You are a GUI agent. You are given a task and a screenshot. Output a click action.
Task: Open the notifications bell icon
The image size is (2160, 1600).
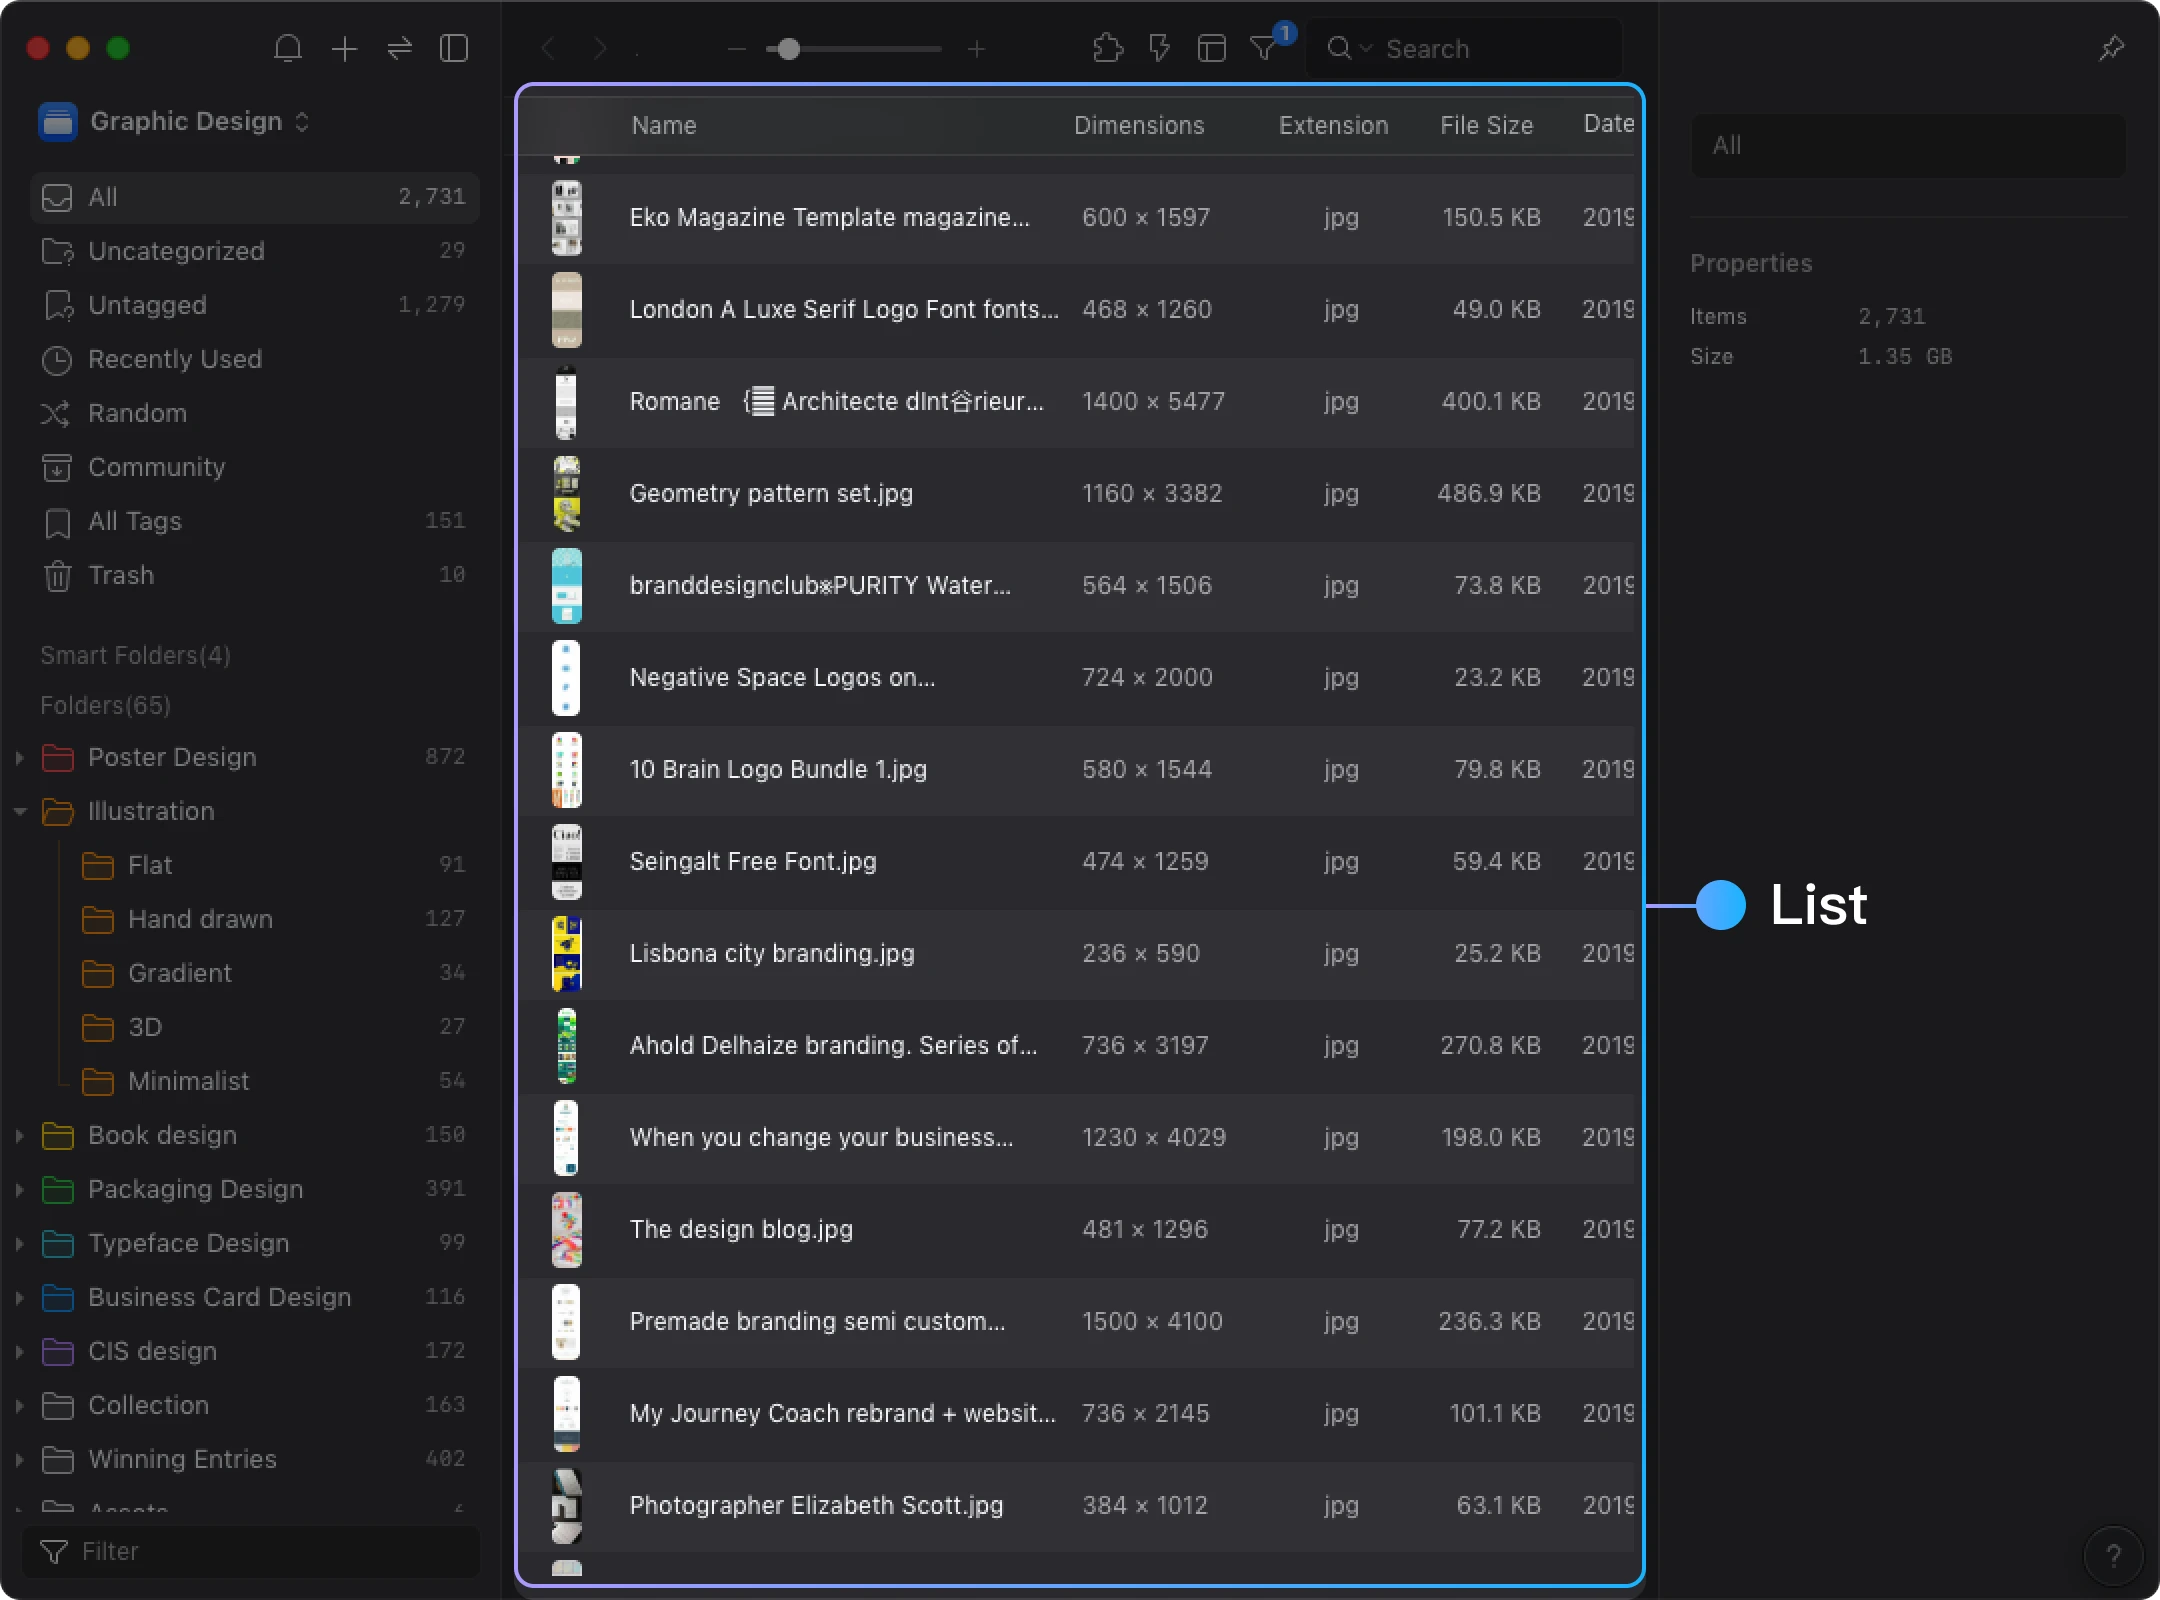click(x=288, y=48)
